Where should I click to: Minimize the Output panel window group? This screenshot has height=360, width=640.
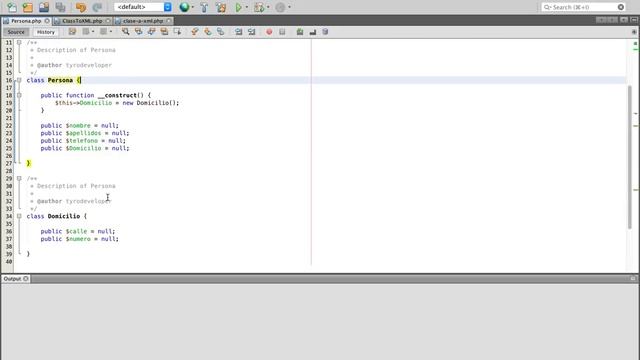(x=633, y=279)
